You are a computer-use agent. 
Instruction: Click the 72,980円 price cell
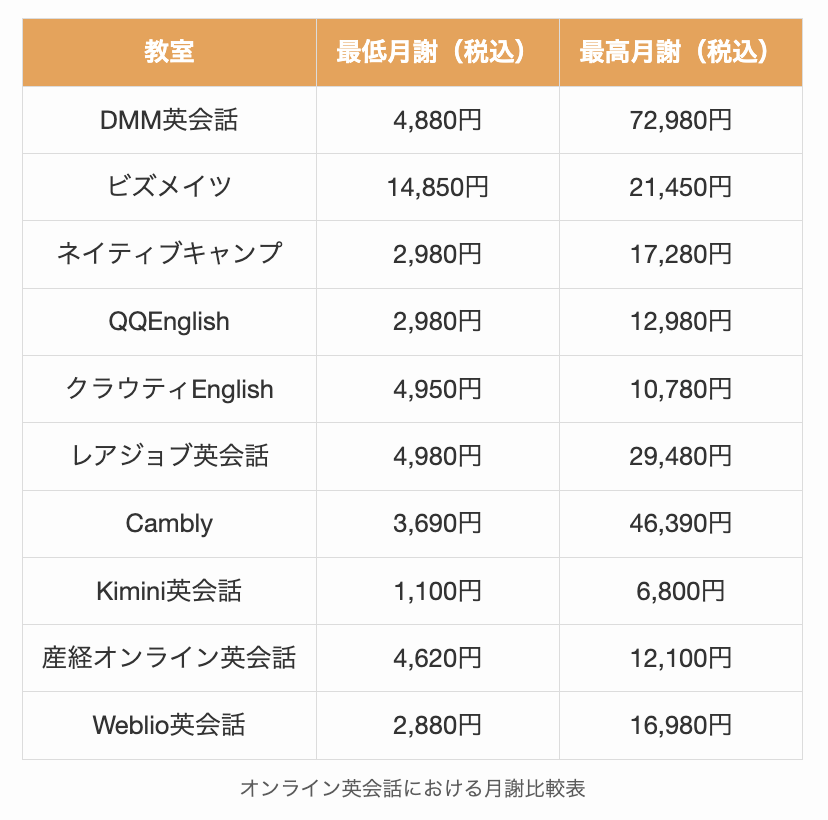[680, 120]
